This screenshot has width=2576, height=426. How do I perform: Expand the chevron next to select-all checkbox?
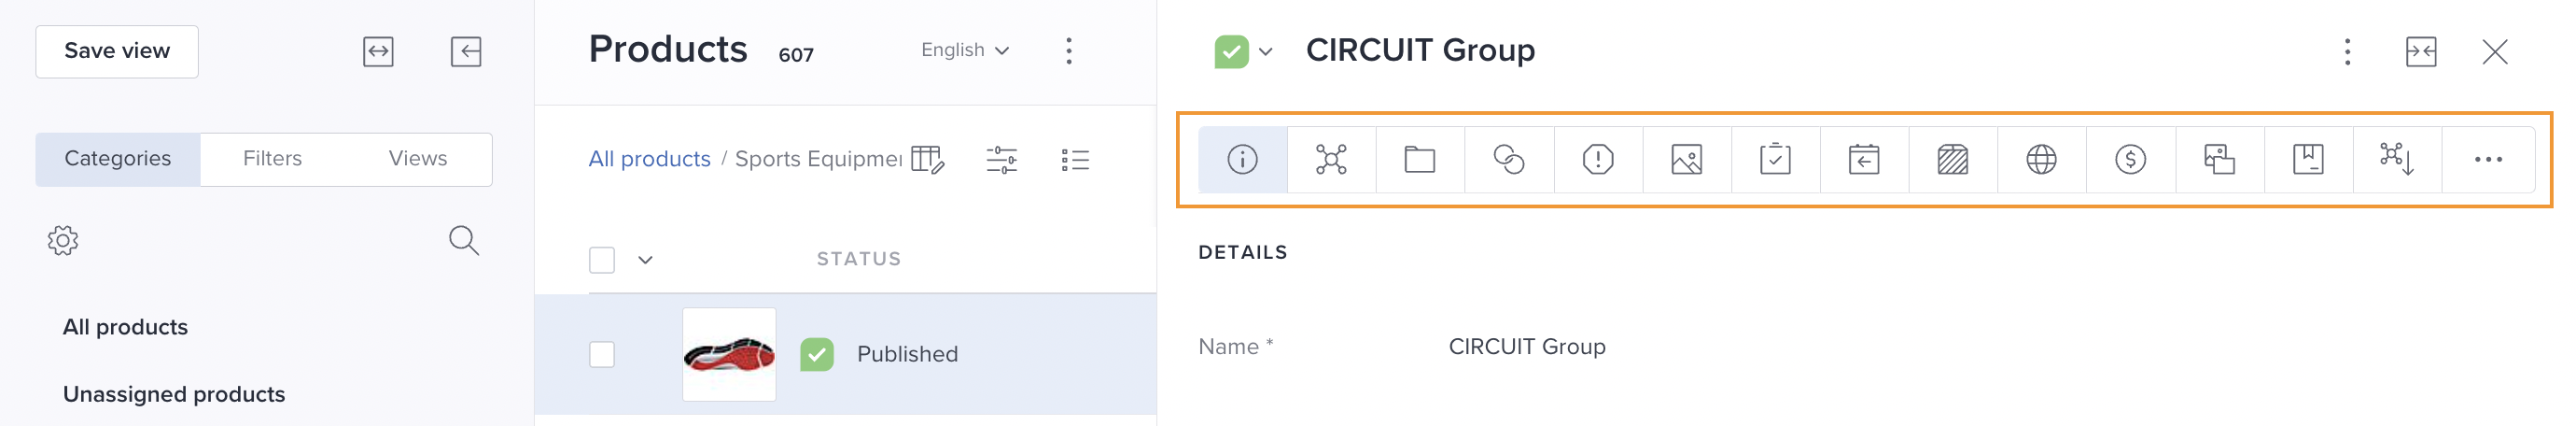point(645,260)
